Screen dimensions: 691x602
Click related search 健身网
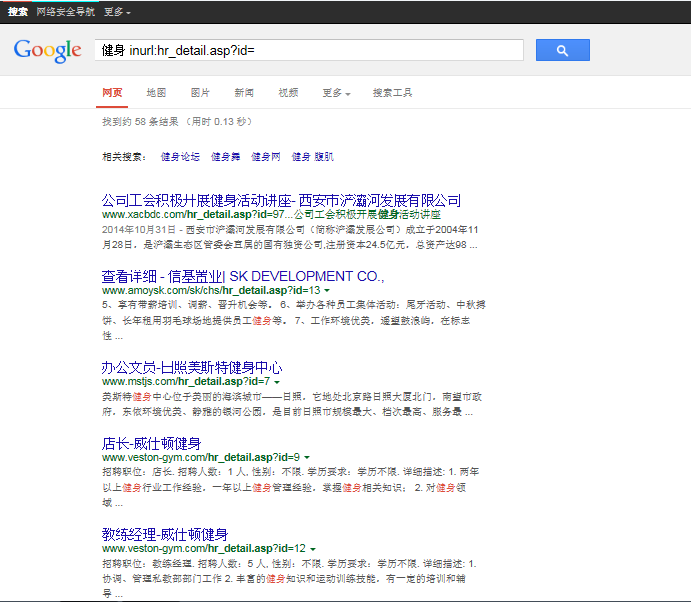pyautogui.click(x=265, y=156)
